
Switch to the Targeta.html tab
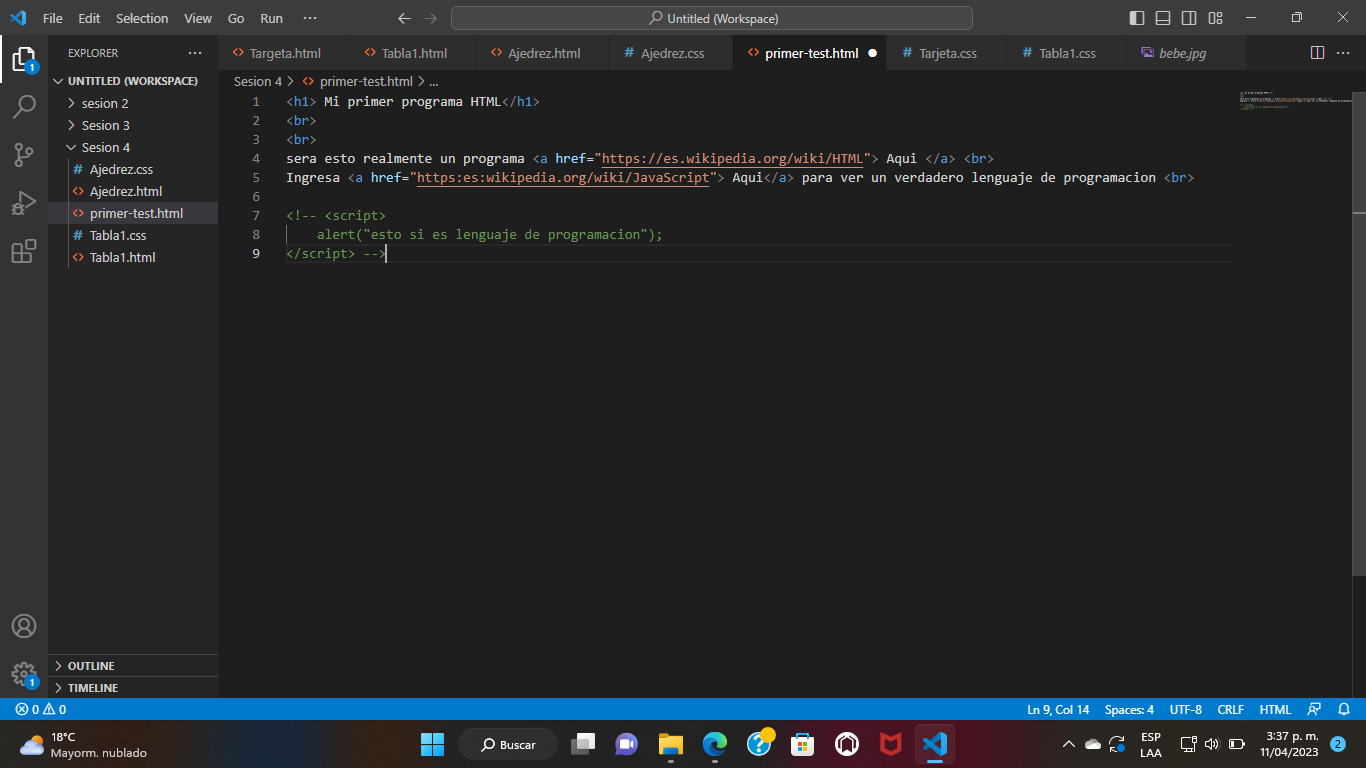coord(284,53)
